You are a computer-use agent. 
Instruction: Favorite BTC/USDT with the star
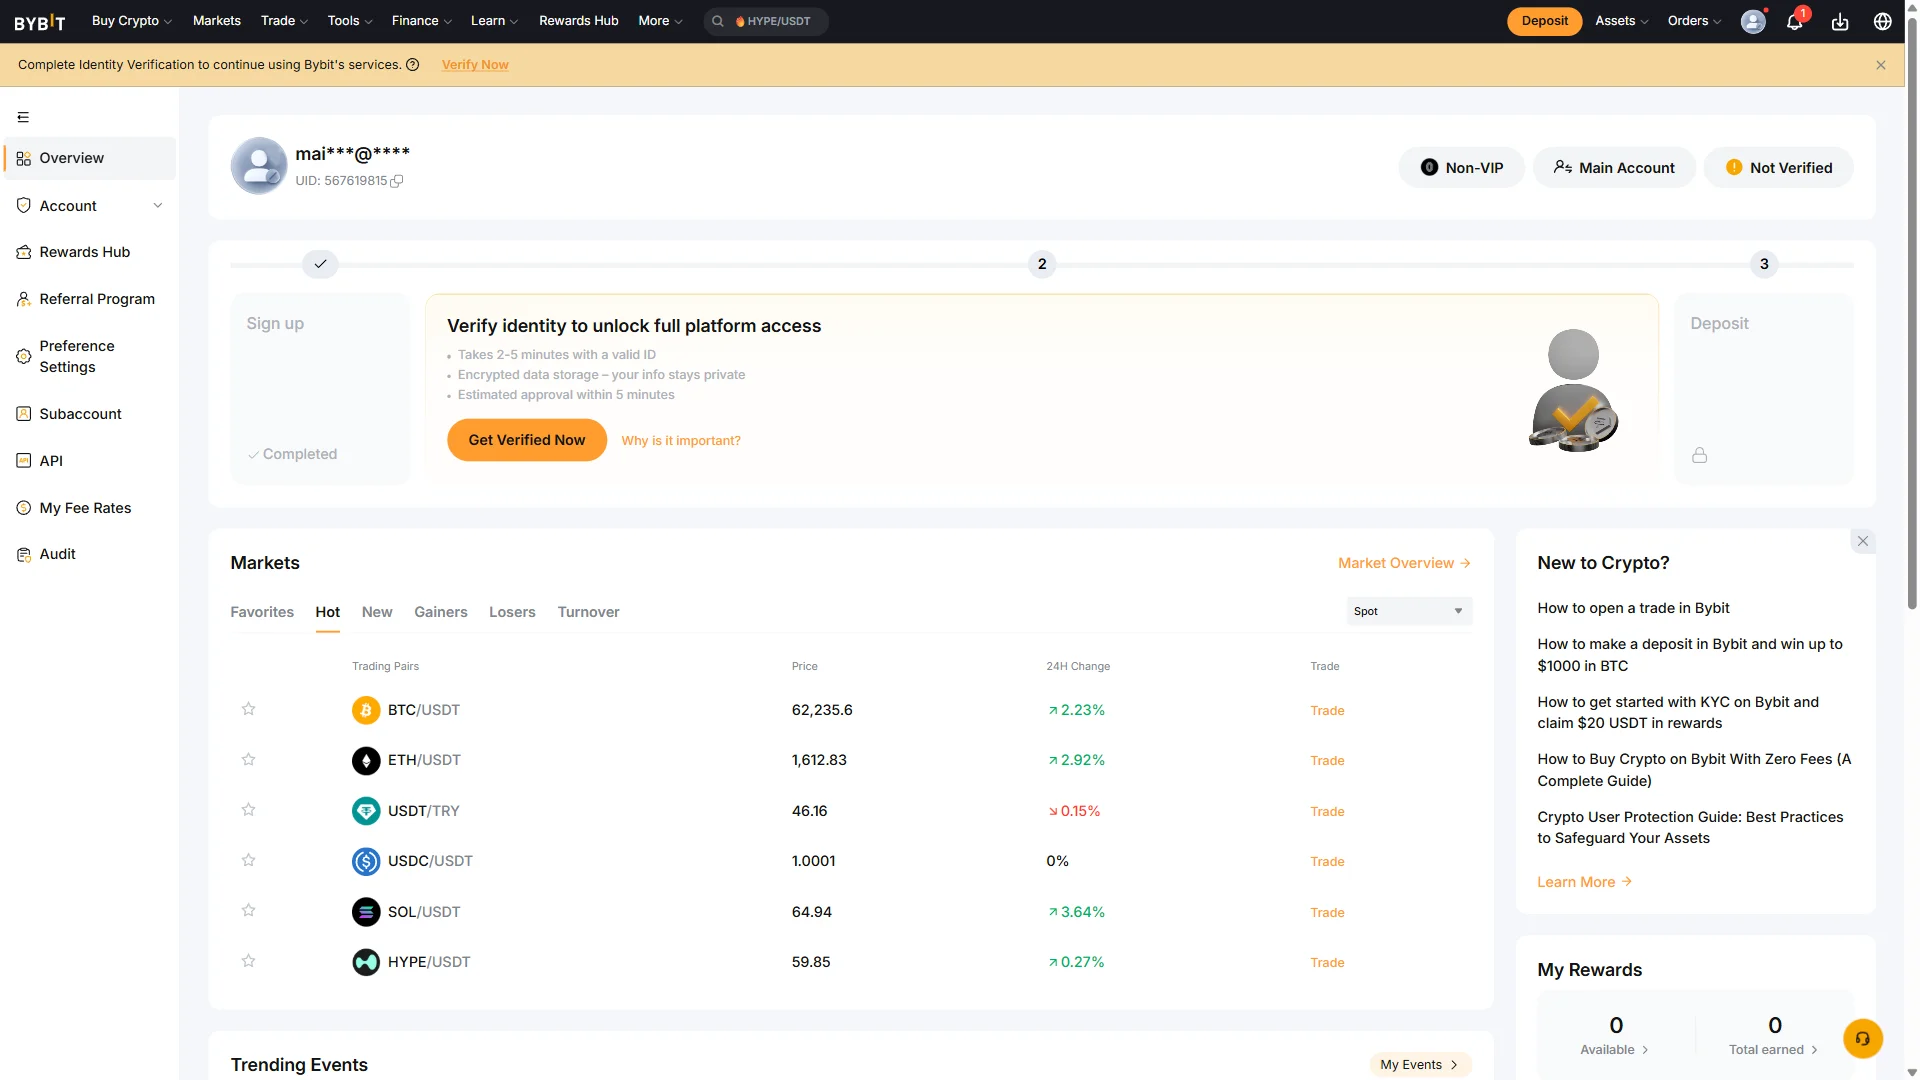click(x=249, y=709)
